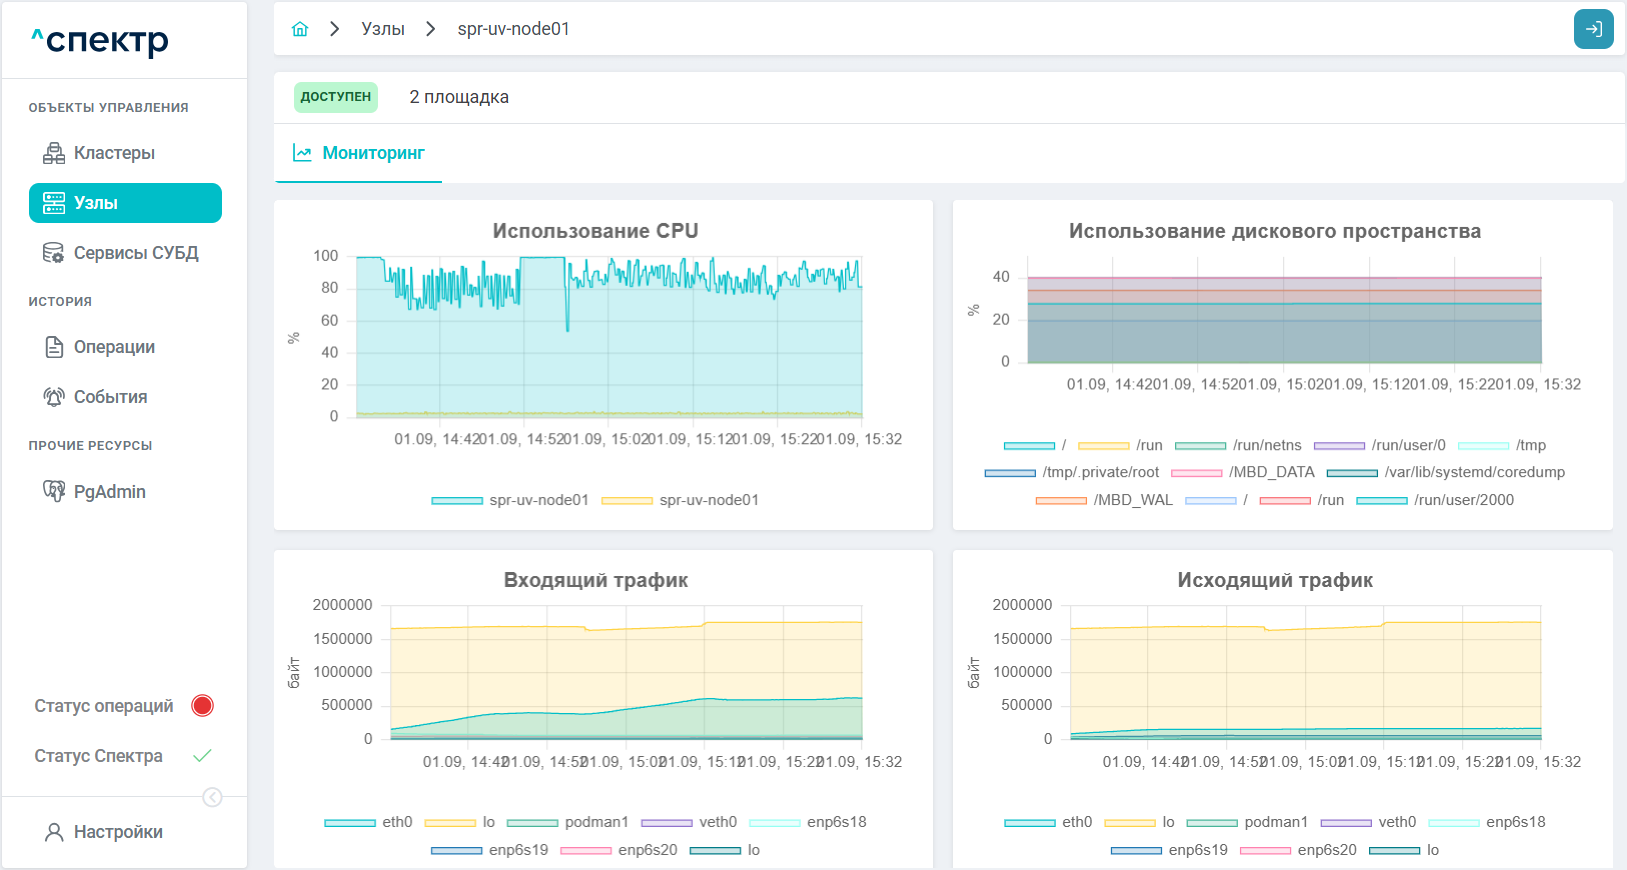Toggle yellow spr-uv-node01 CPU legend series
This screenshot has height=870, width=1627.
coord(680,500)
